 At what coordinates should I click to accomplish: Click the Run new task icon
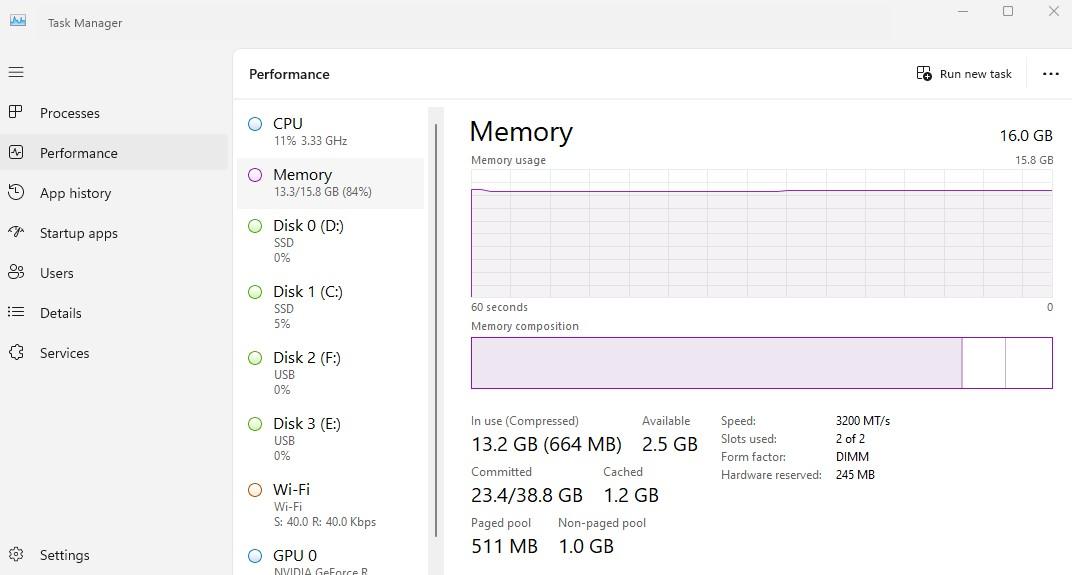924,73
